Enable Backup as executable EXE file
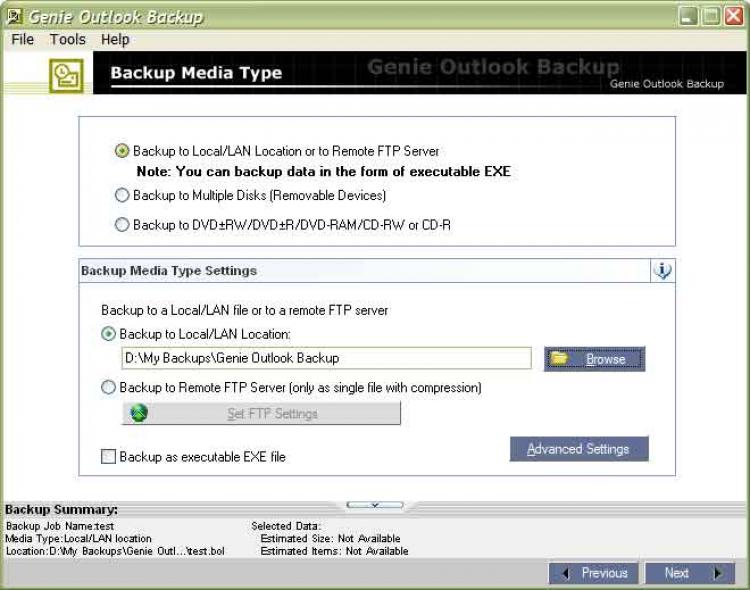Image resolution: width=750 pixels, height=590 pixels. click(x=108, y=457)
